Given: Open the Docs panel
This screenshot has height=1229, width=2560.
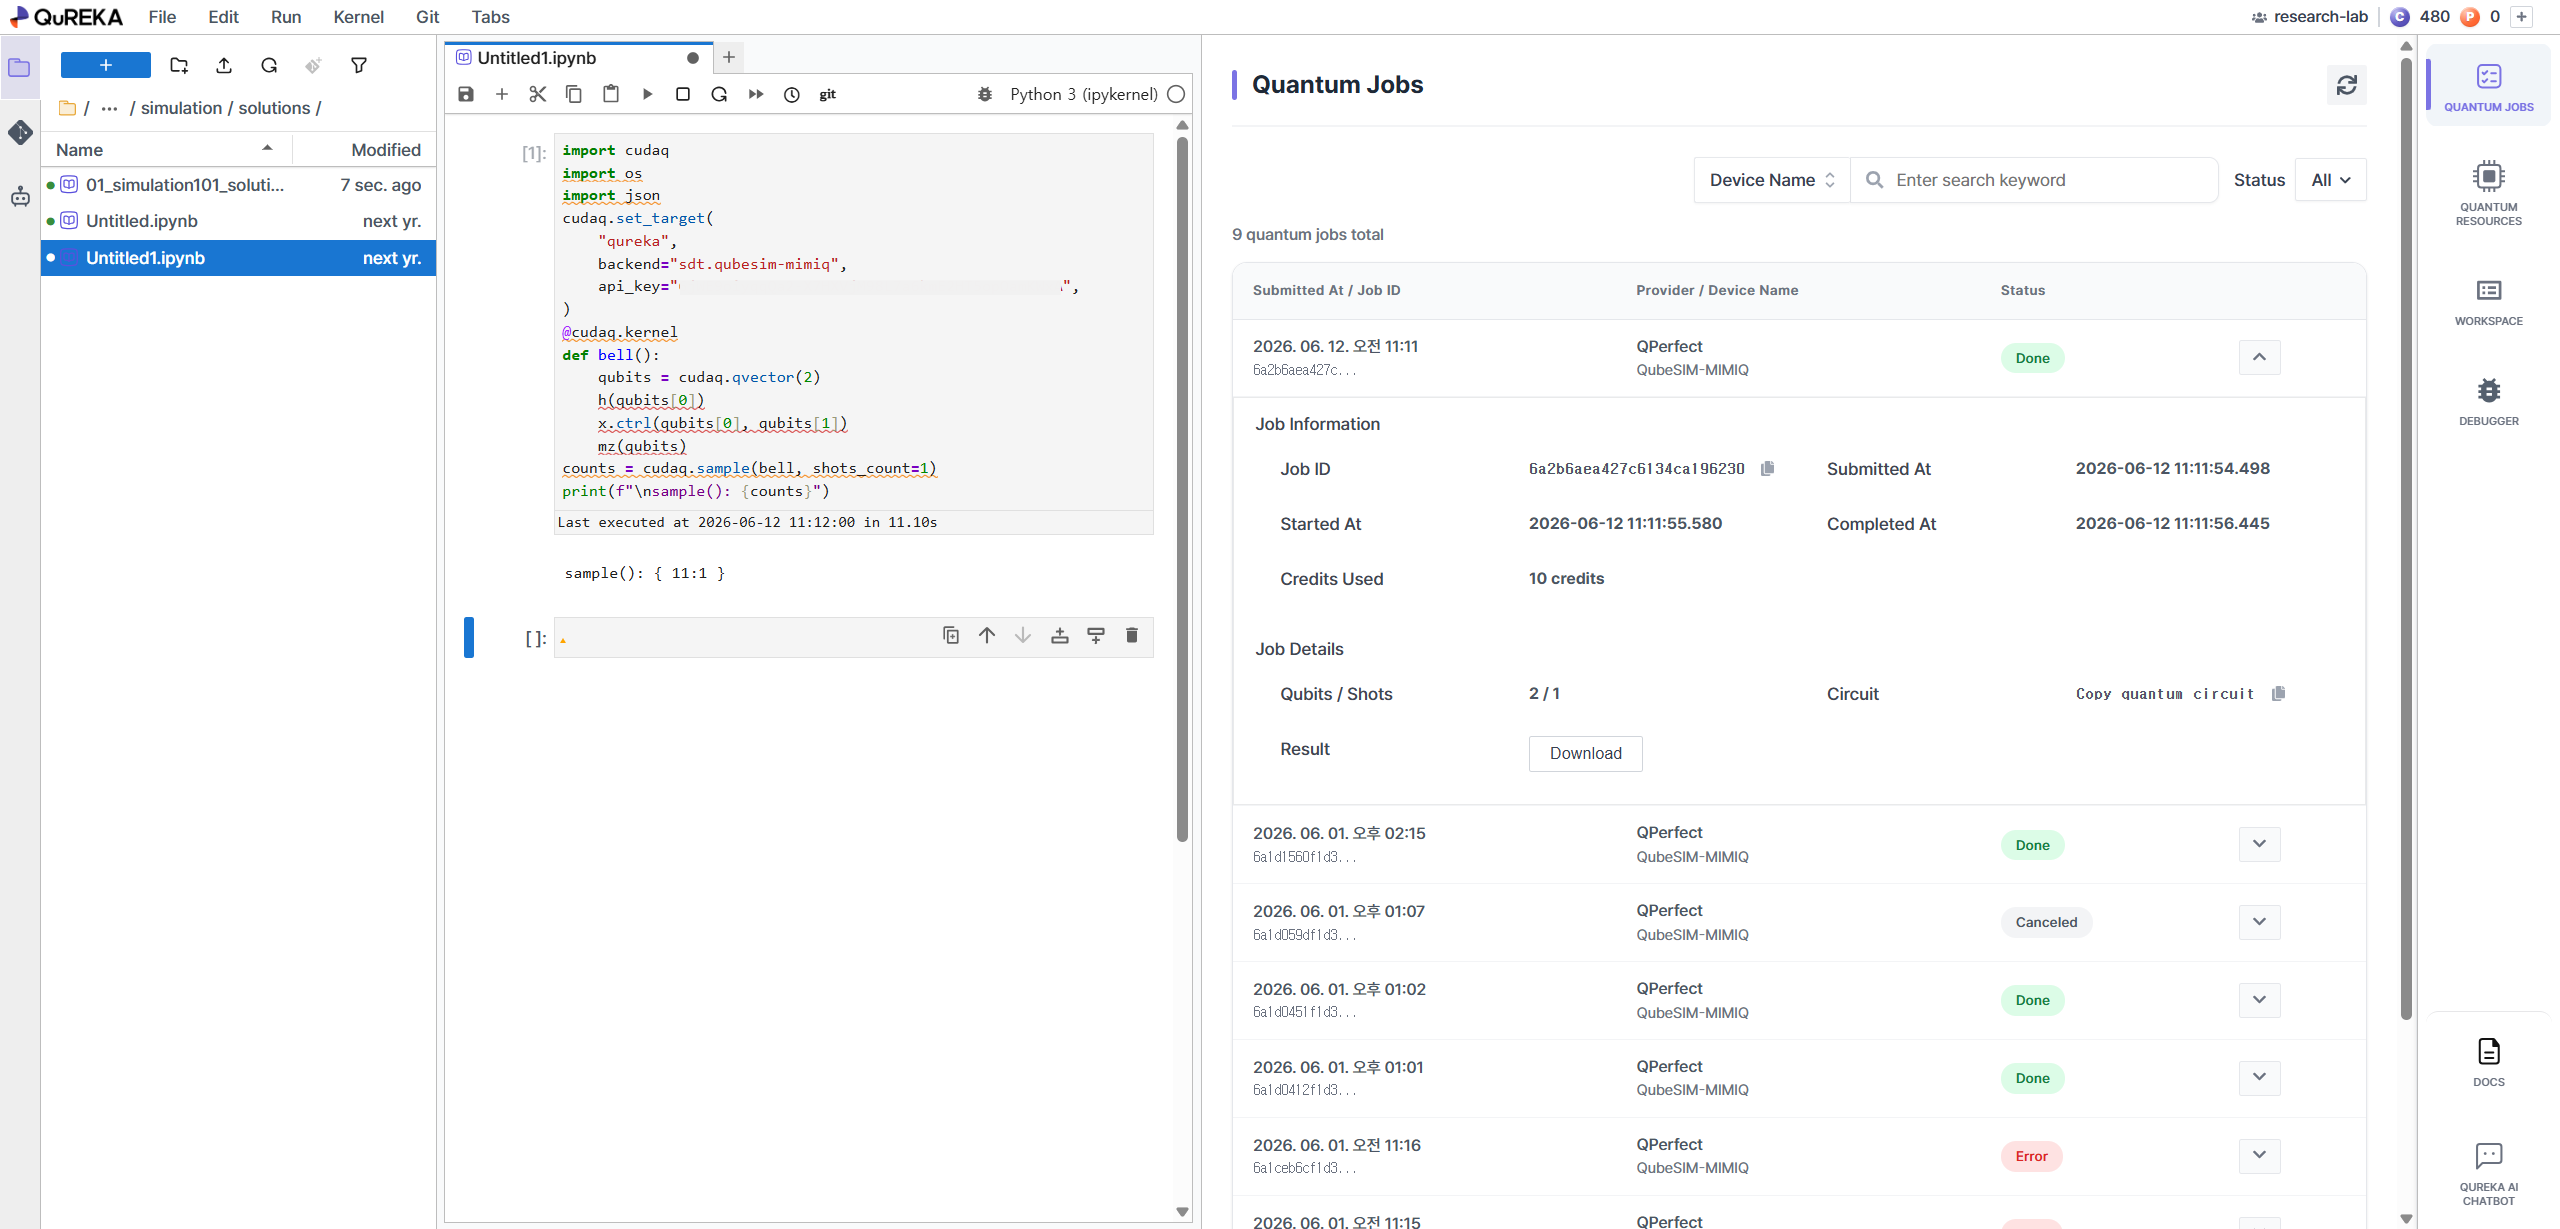Looking at the screenshot, I should 2489,1062.
